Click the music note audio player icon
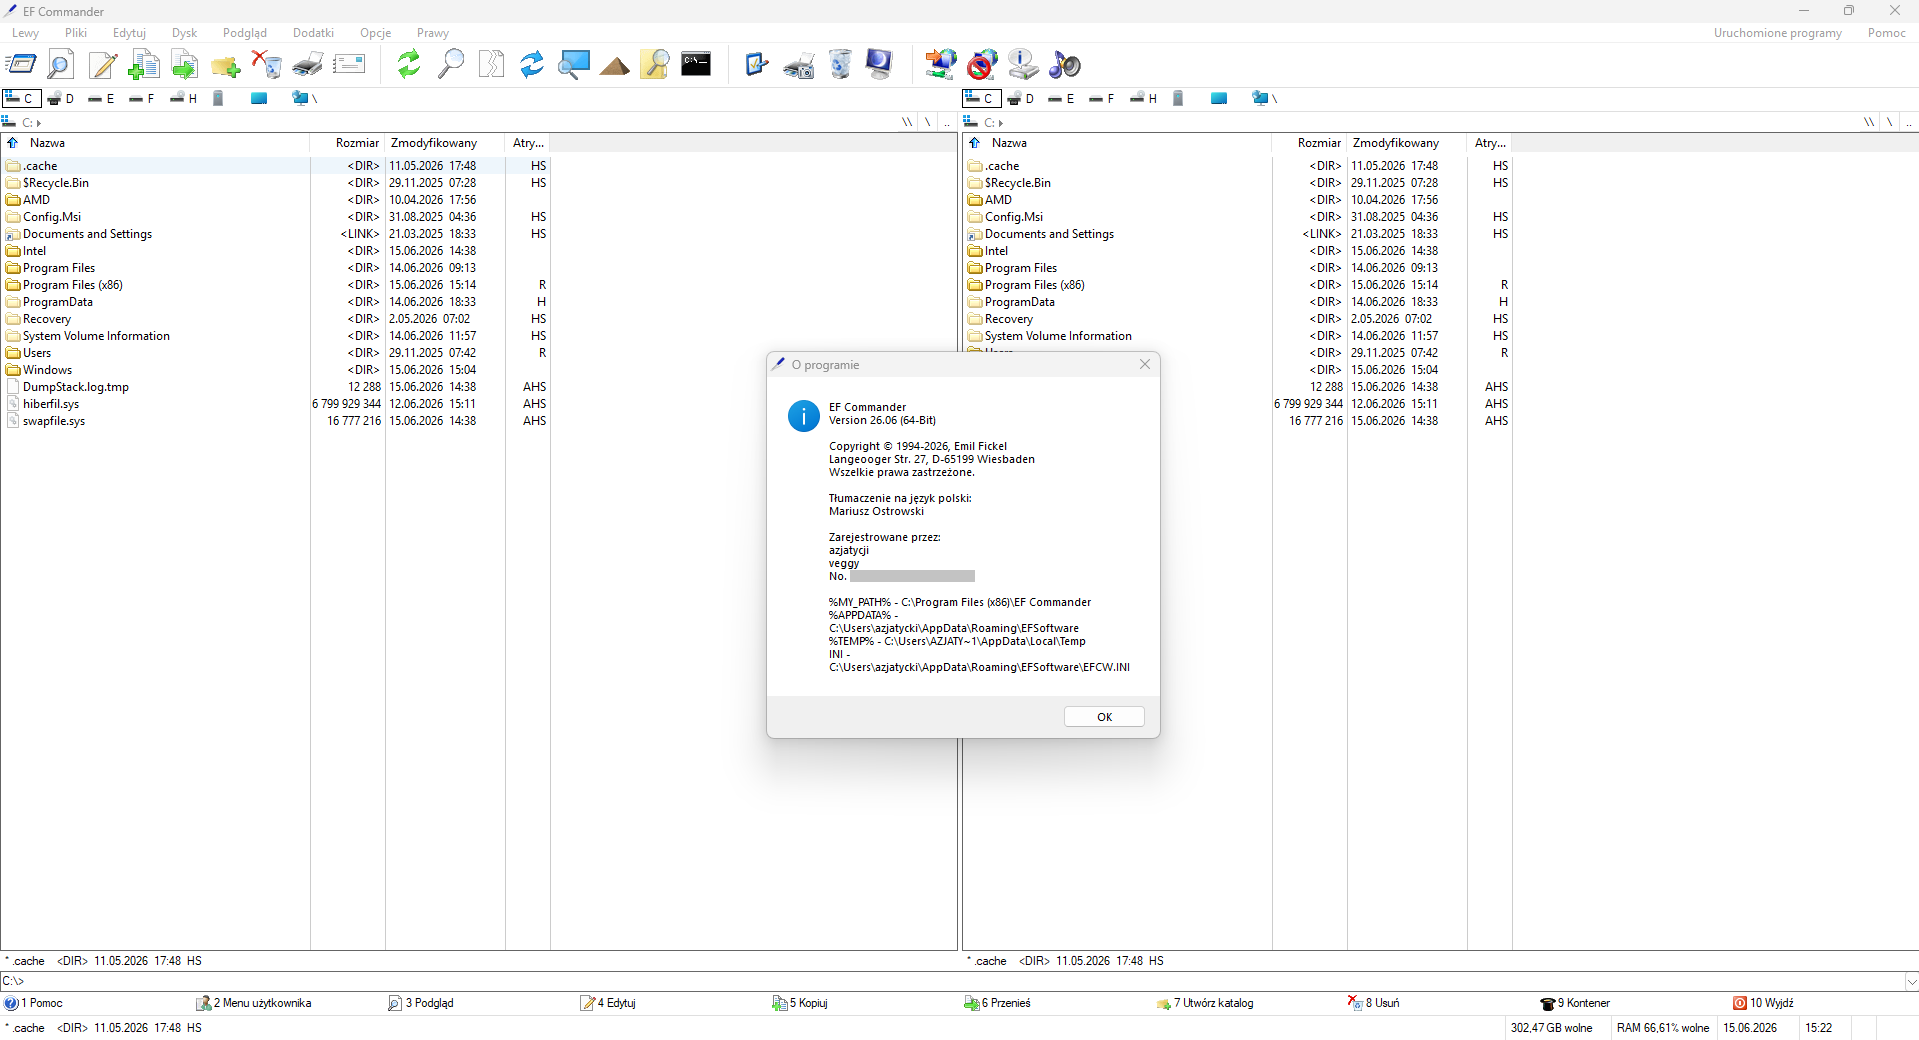 [1064, 65]
